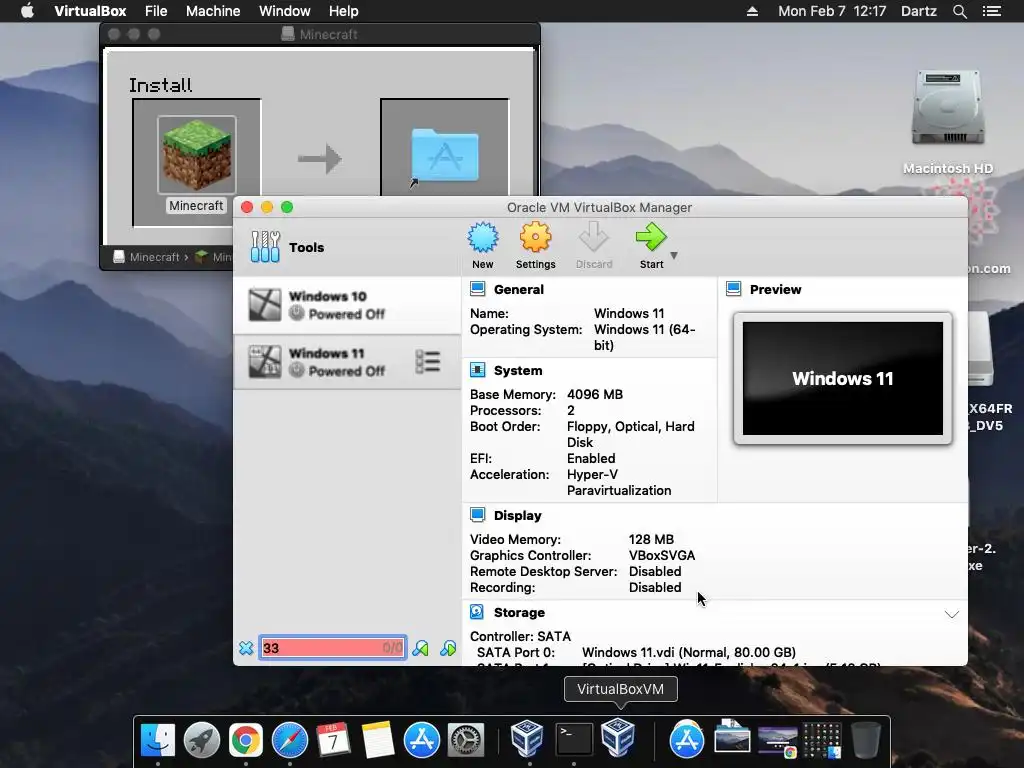
Task: Click the Minecraft path item in window footer
Action: [x=148, y=257]
